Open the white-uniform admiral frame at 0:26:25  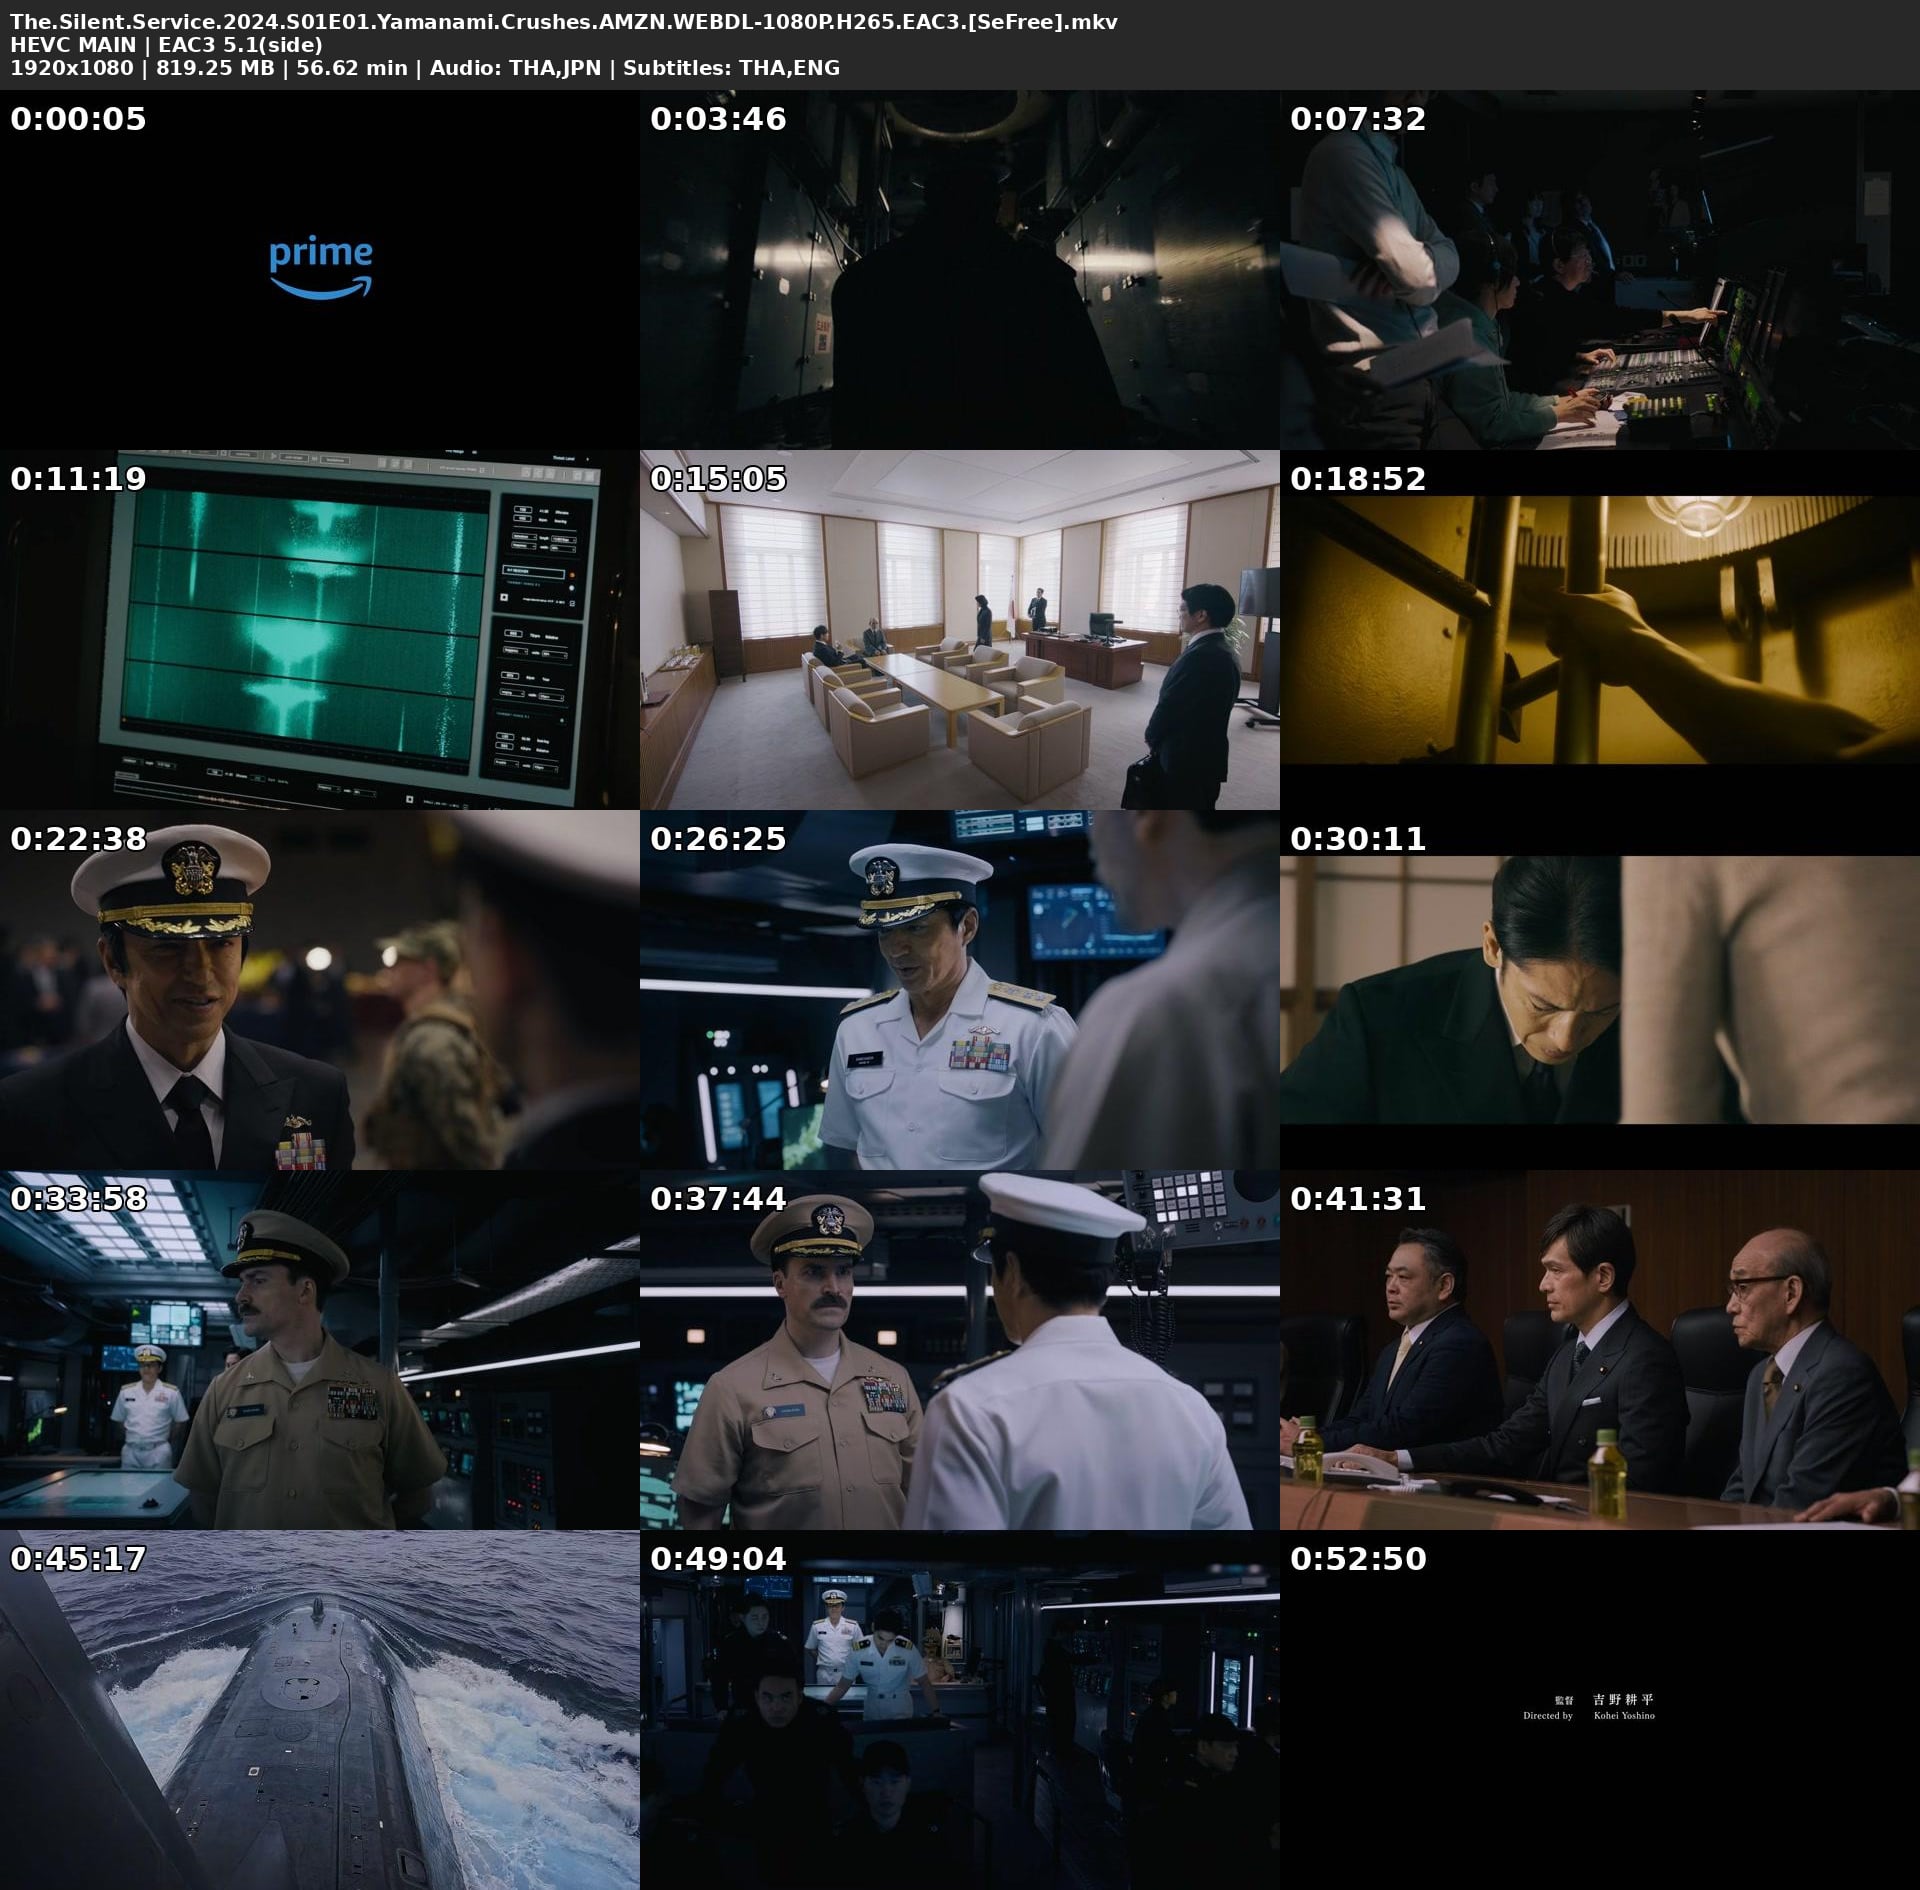click(959, 989)
